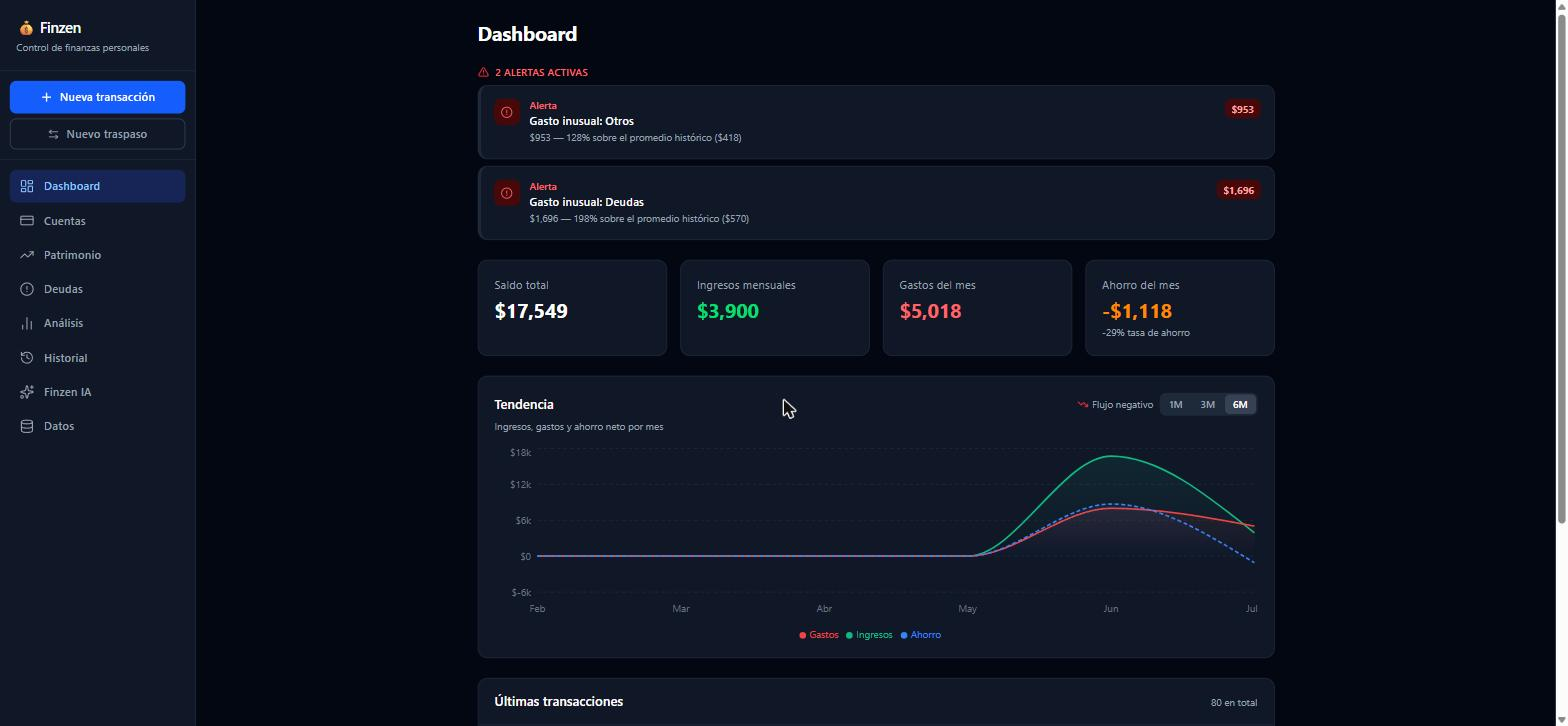The image size is (1568, 726).
Task: Open the Análisis section
Action: coord(97,323)
